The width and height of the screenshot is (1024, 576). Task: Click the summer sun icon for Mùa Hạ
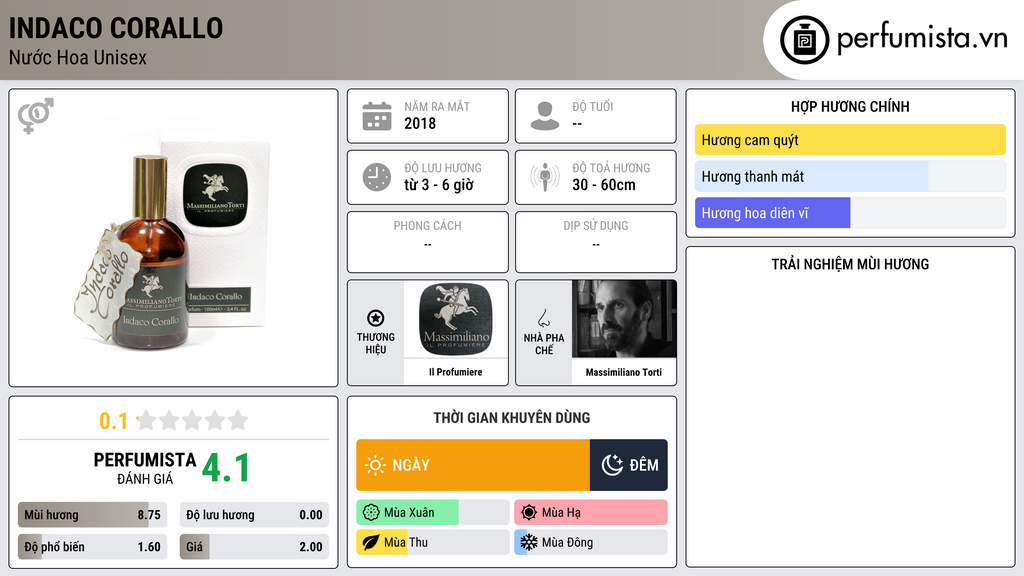tap(529, 513)
